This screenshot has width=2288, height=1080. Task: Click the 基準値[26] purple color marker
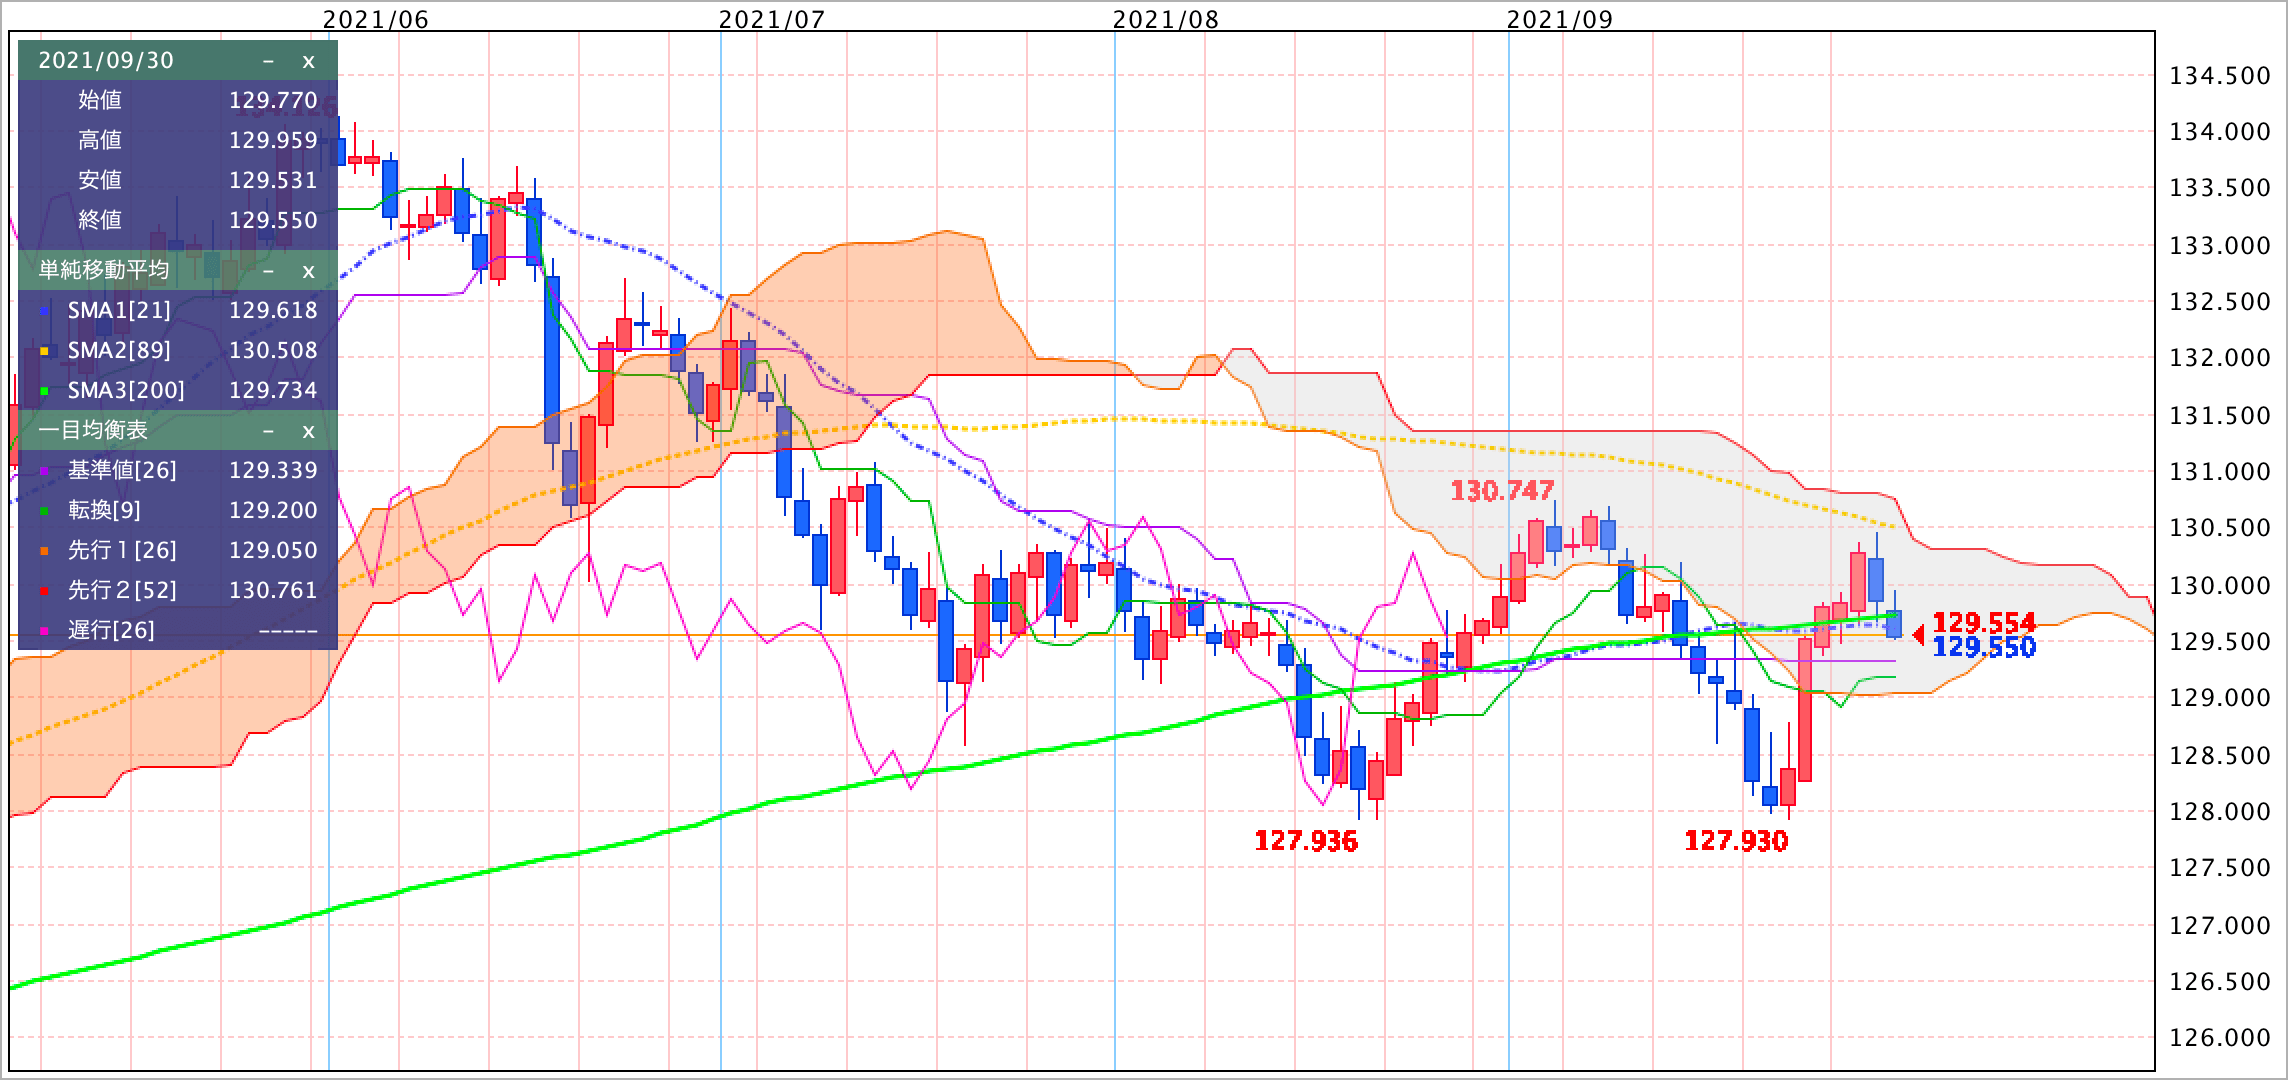coord(44,471)
